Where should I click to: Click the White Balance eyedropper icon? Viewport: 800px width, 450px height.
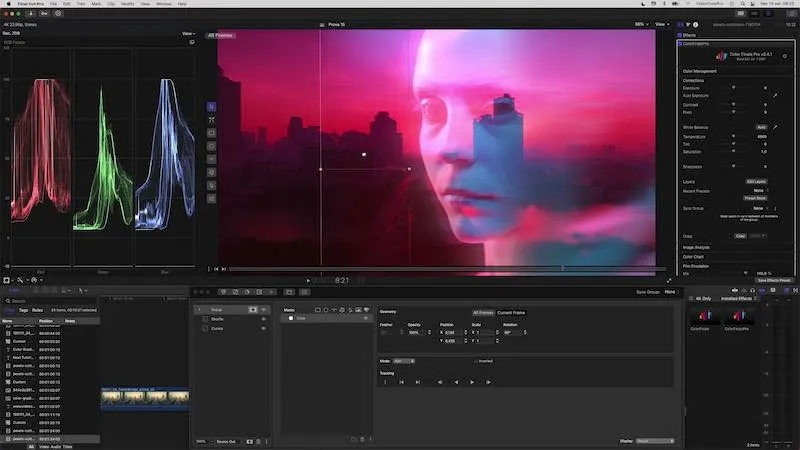click(x=775, y=127)
